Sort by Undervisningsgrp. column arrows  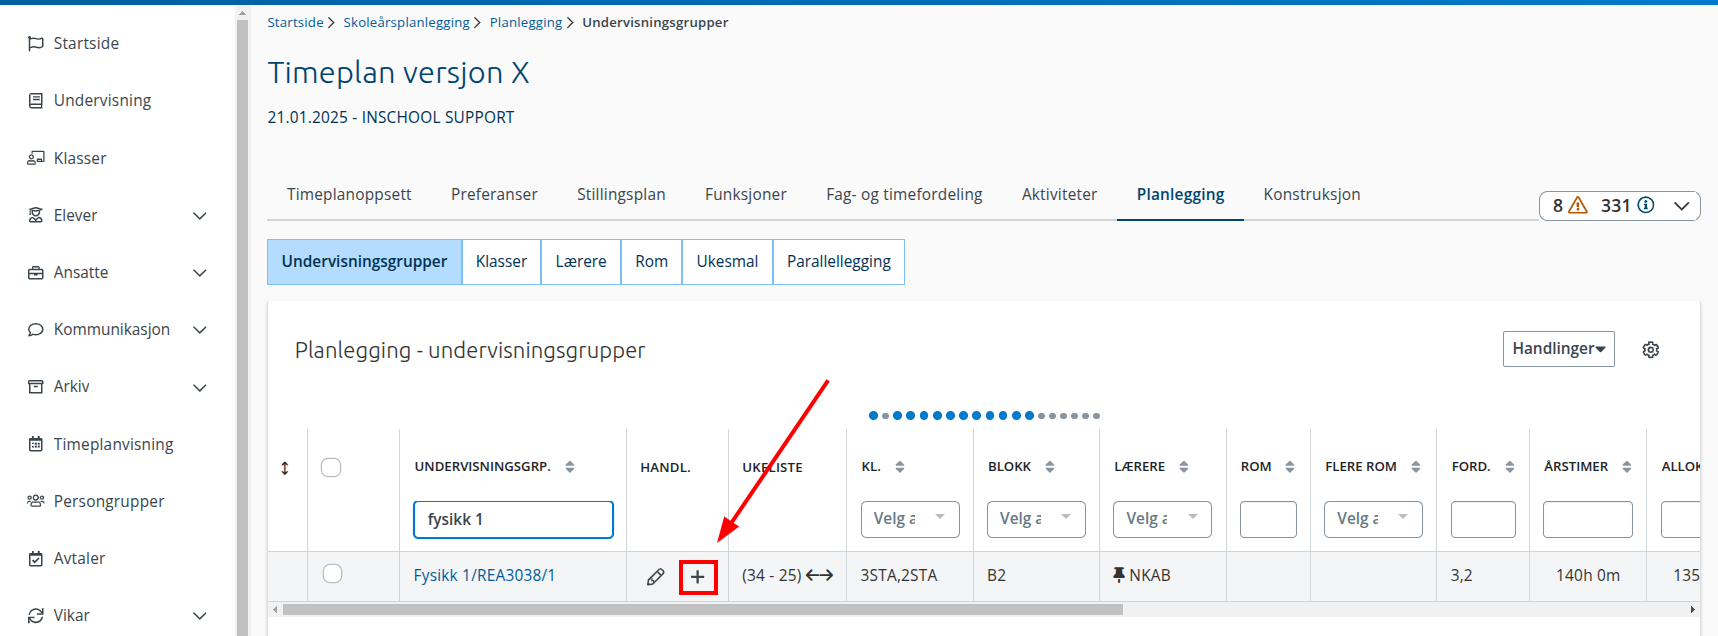(x=570, y=467)
